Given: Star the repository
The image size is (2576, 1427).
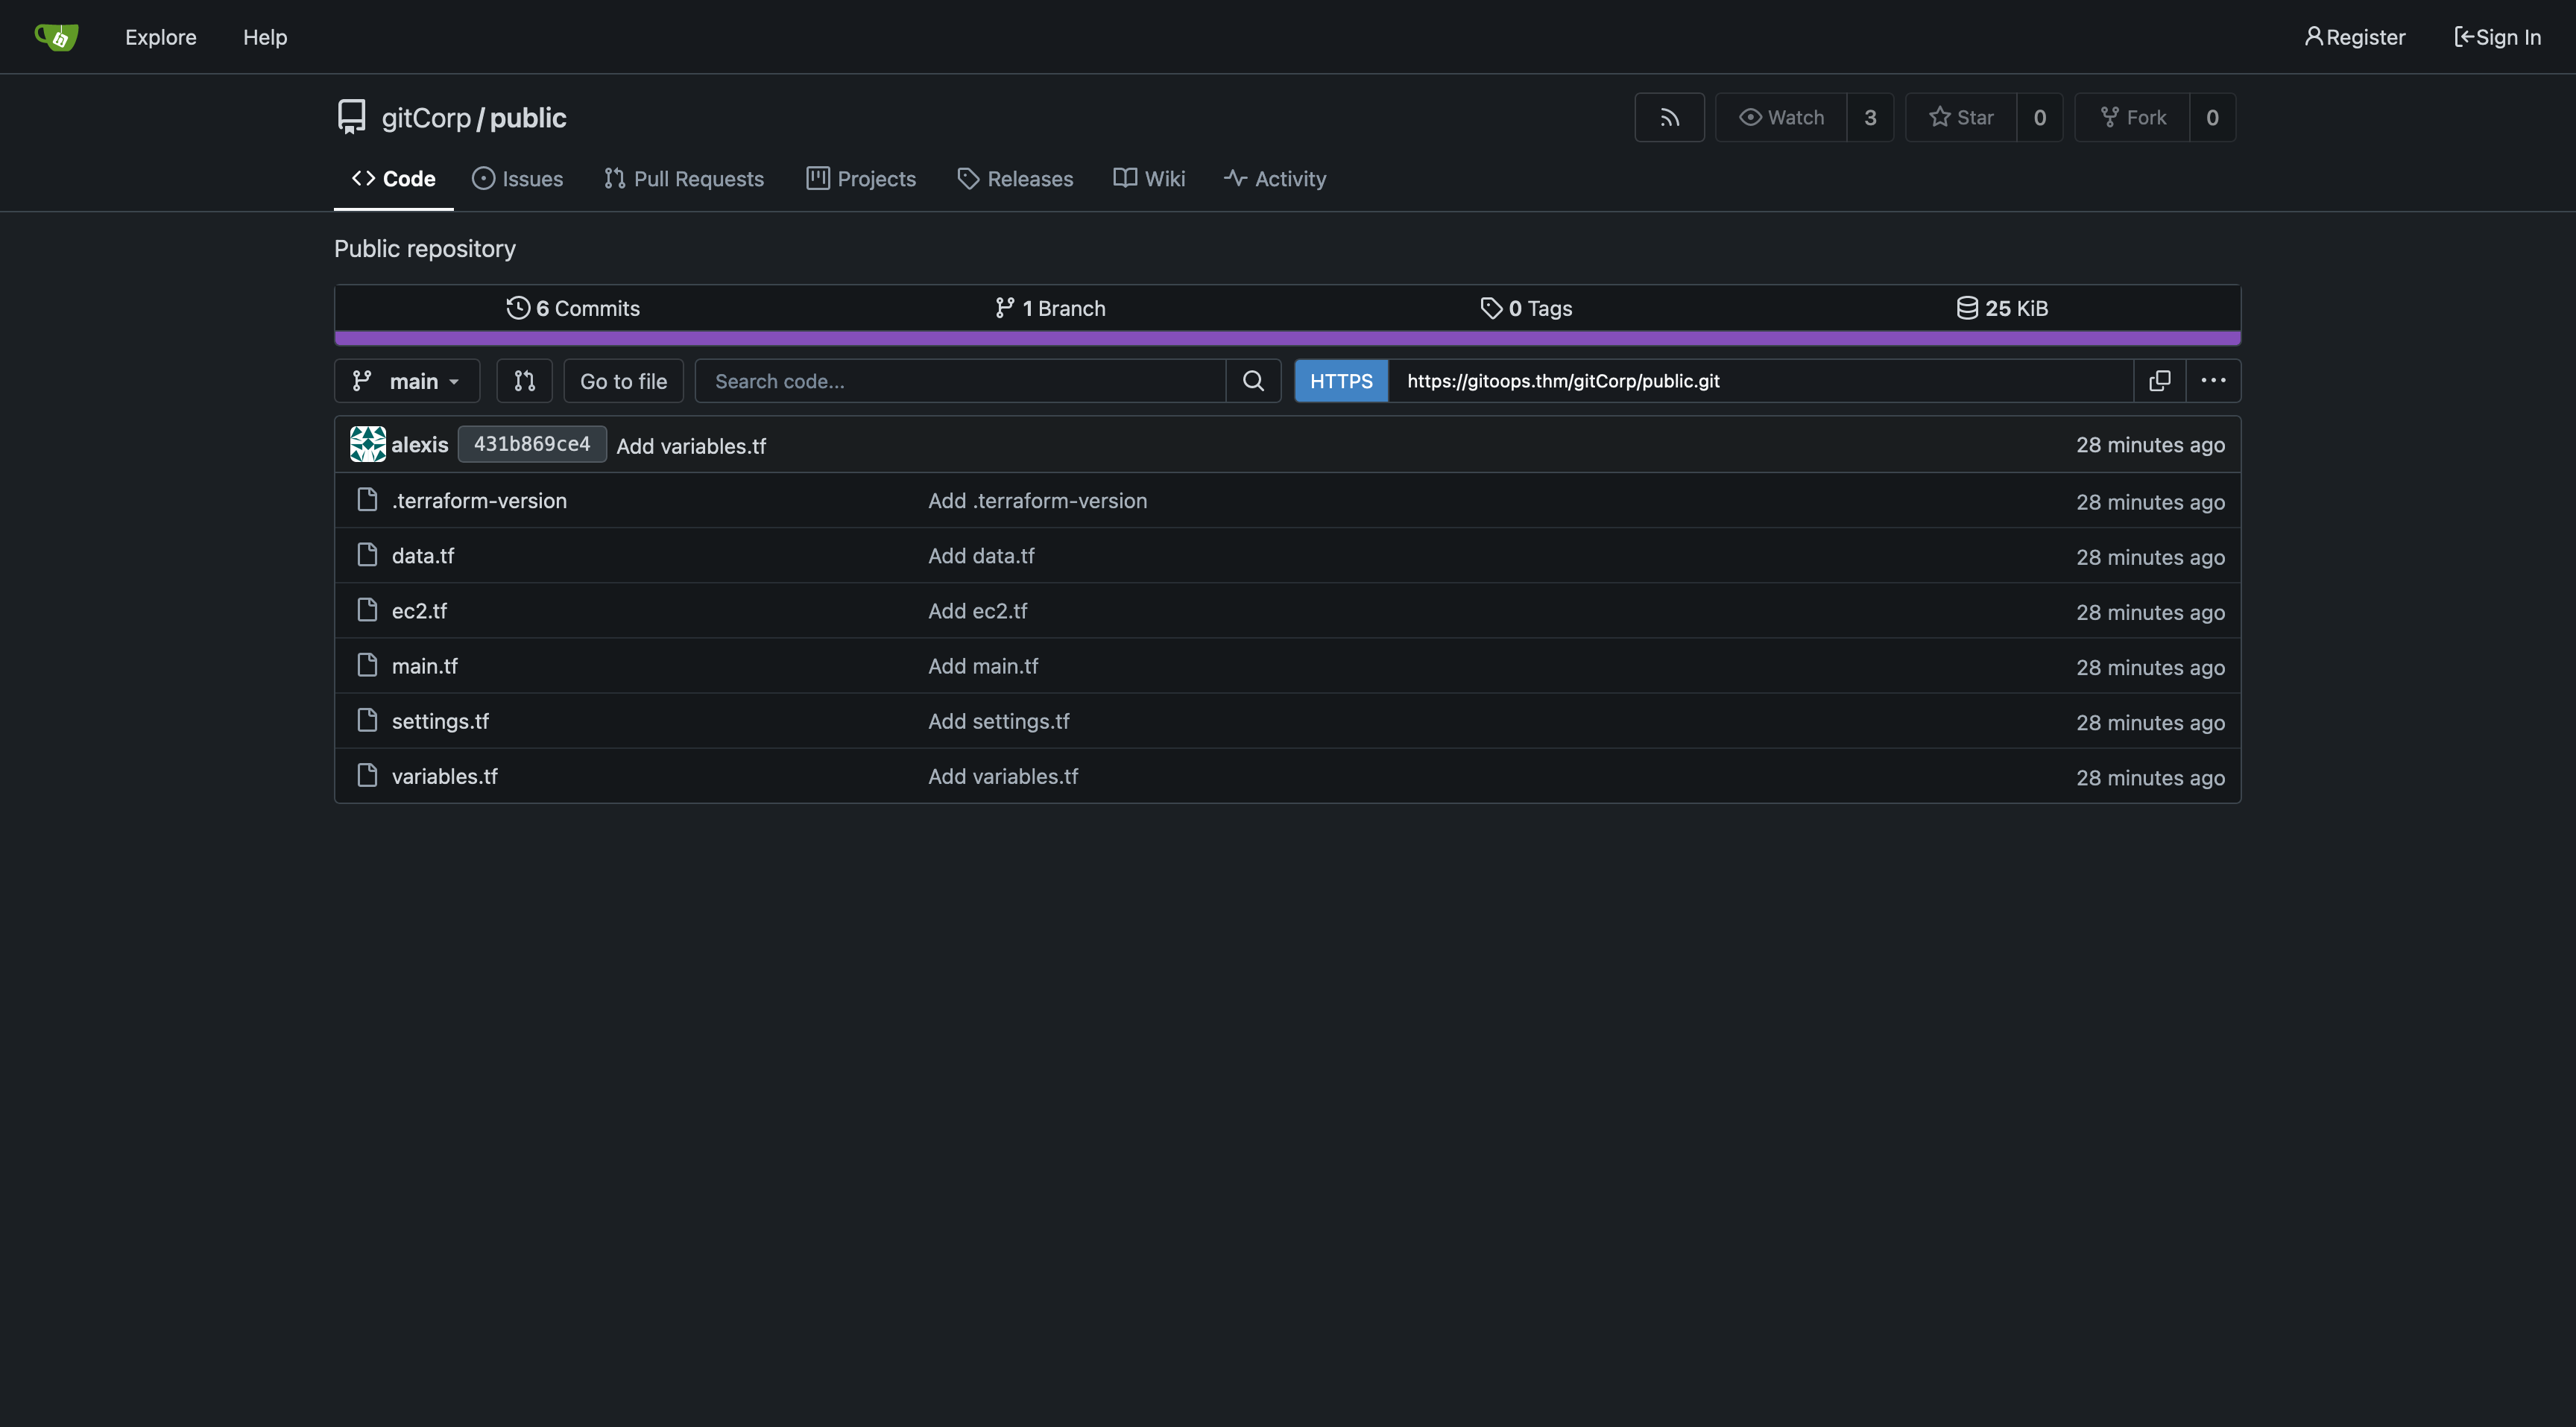Looking at the screenshot, I should (1961, 117).
